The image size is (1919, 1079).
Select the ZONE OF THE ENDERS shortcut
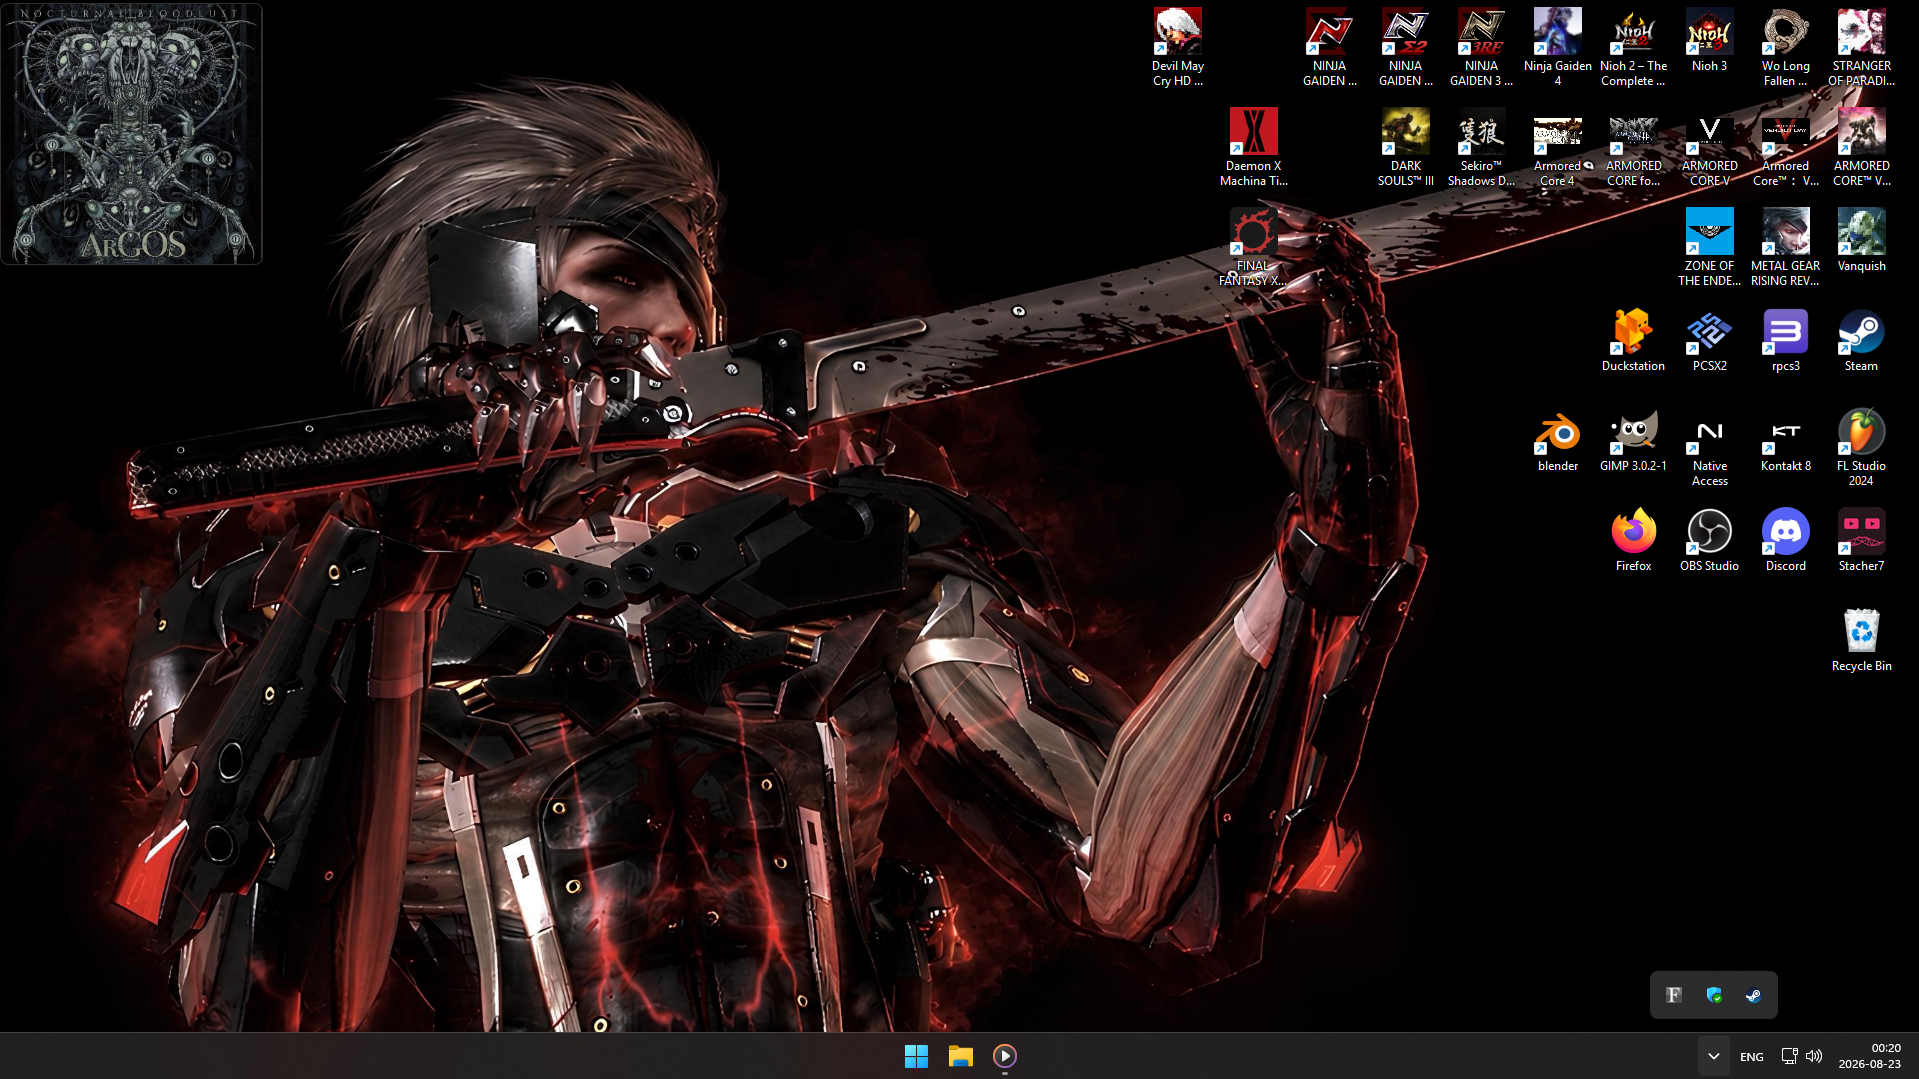pyautogui.click(x=1709, y=247)
